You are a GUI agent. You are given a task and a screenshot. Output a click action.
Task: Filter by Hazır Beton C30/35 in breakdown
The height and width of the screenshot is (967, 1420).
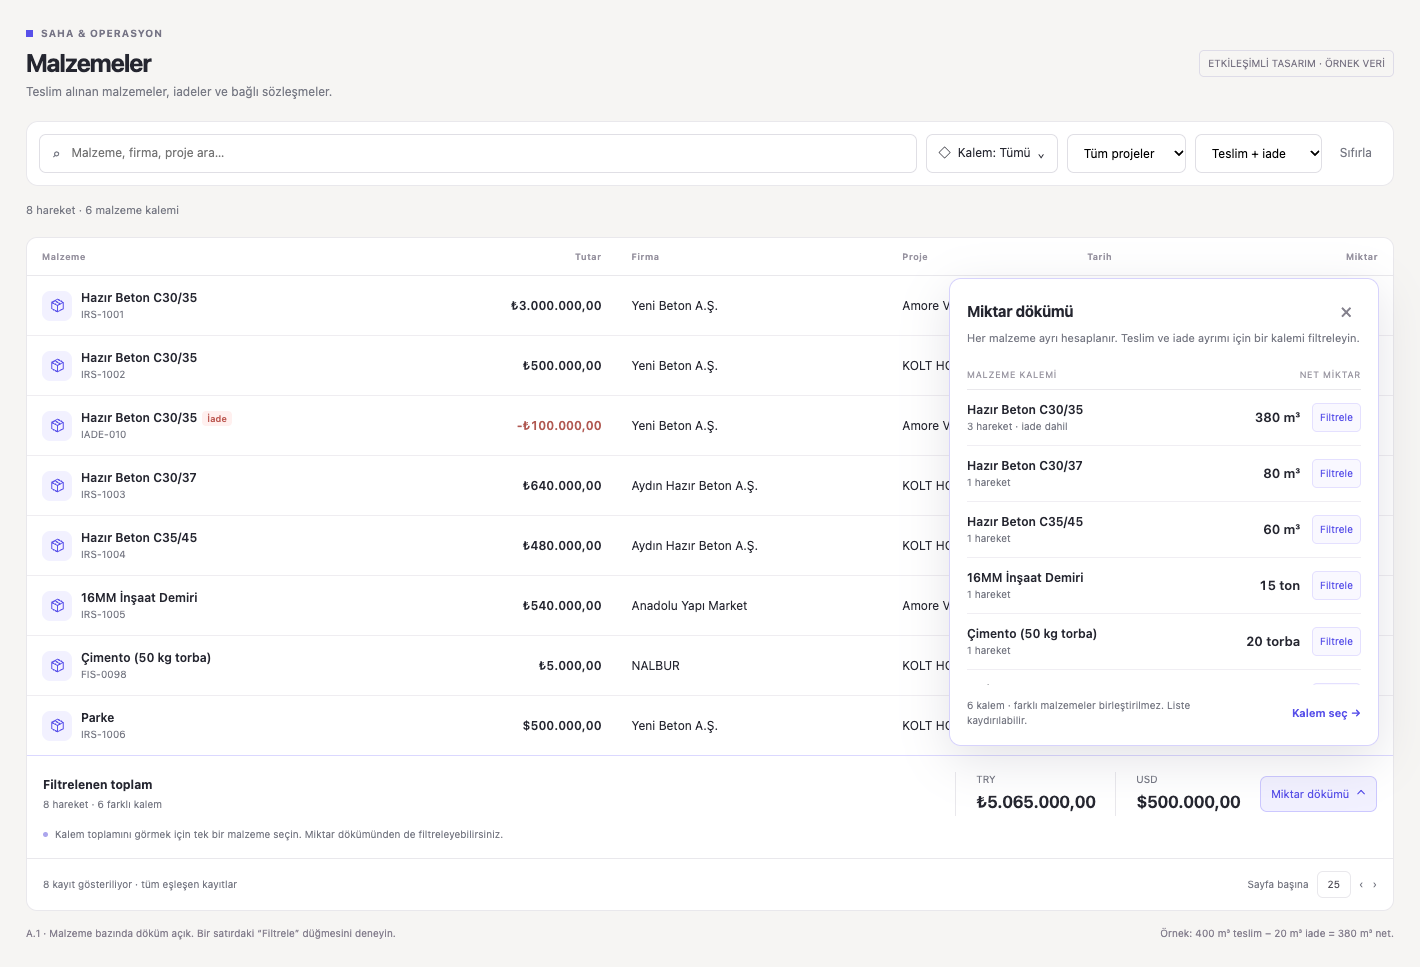pyautogui.click(x=1336, y=418)
